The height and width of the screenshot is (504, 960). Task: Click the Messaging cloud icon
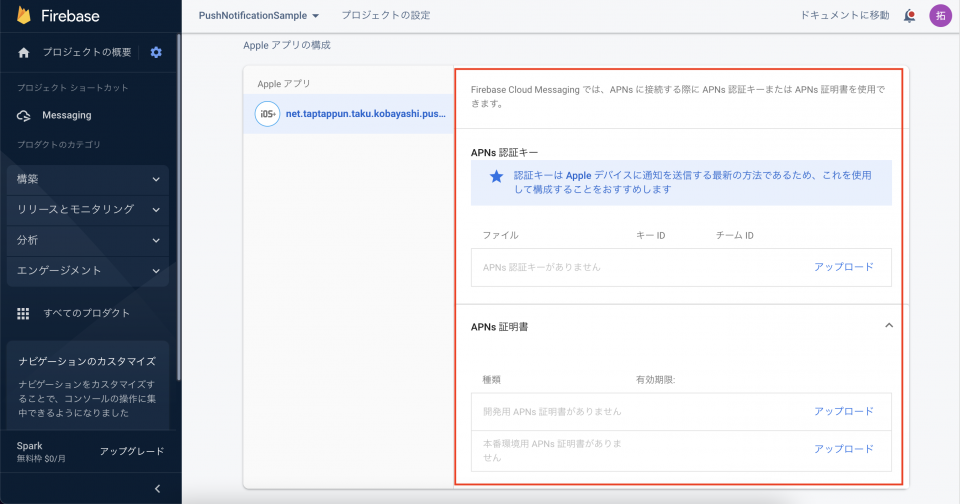[x=24, y=115]
